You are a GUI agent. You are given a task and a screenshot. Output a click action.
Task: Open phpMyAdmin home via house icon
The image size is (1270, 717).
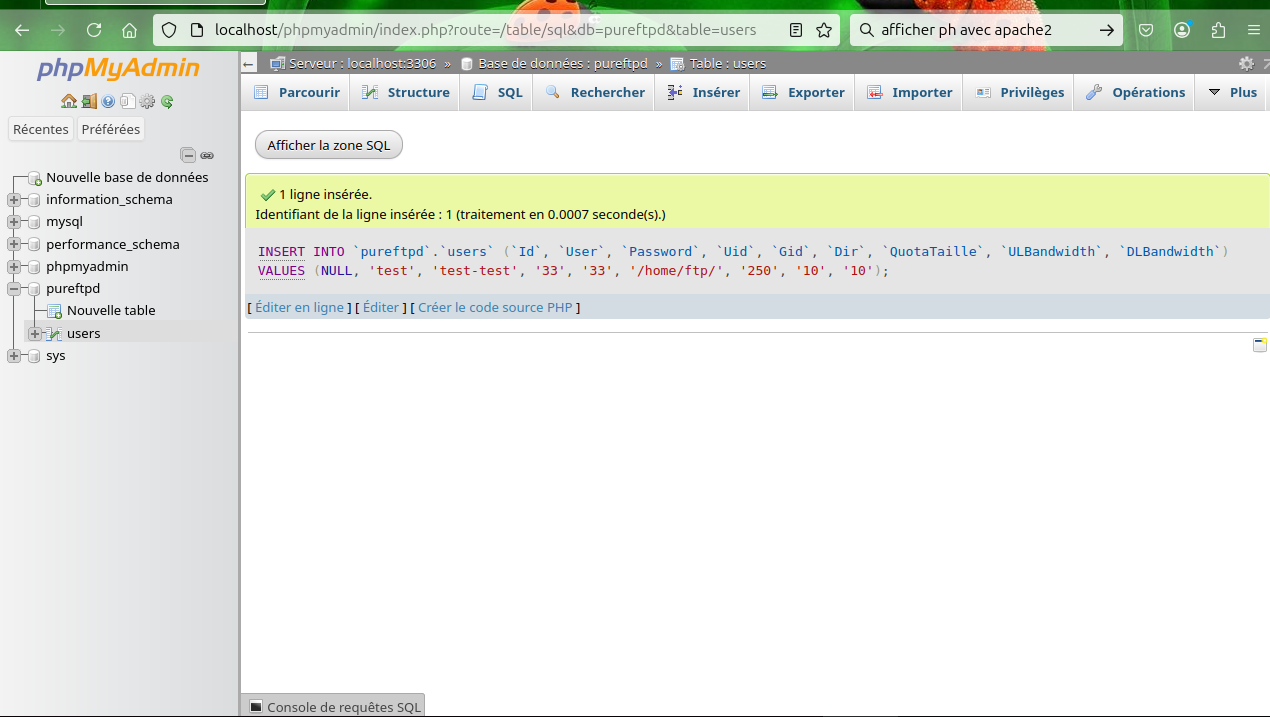[68, 101]
